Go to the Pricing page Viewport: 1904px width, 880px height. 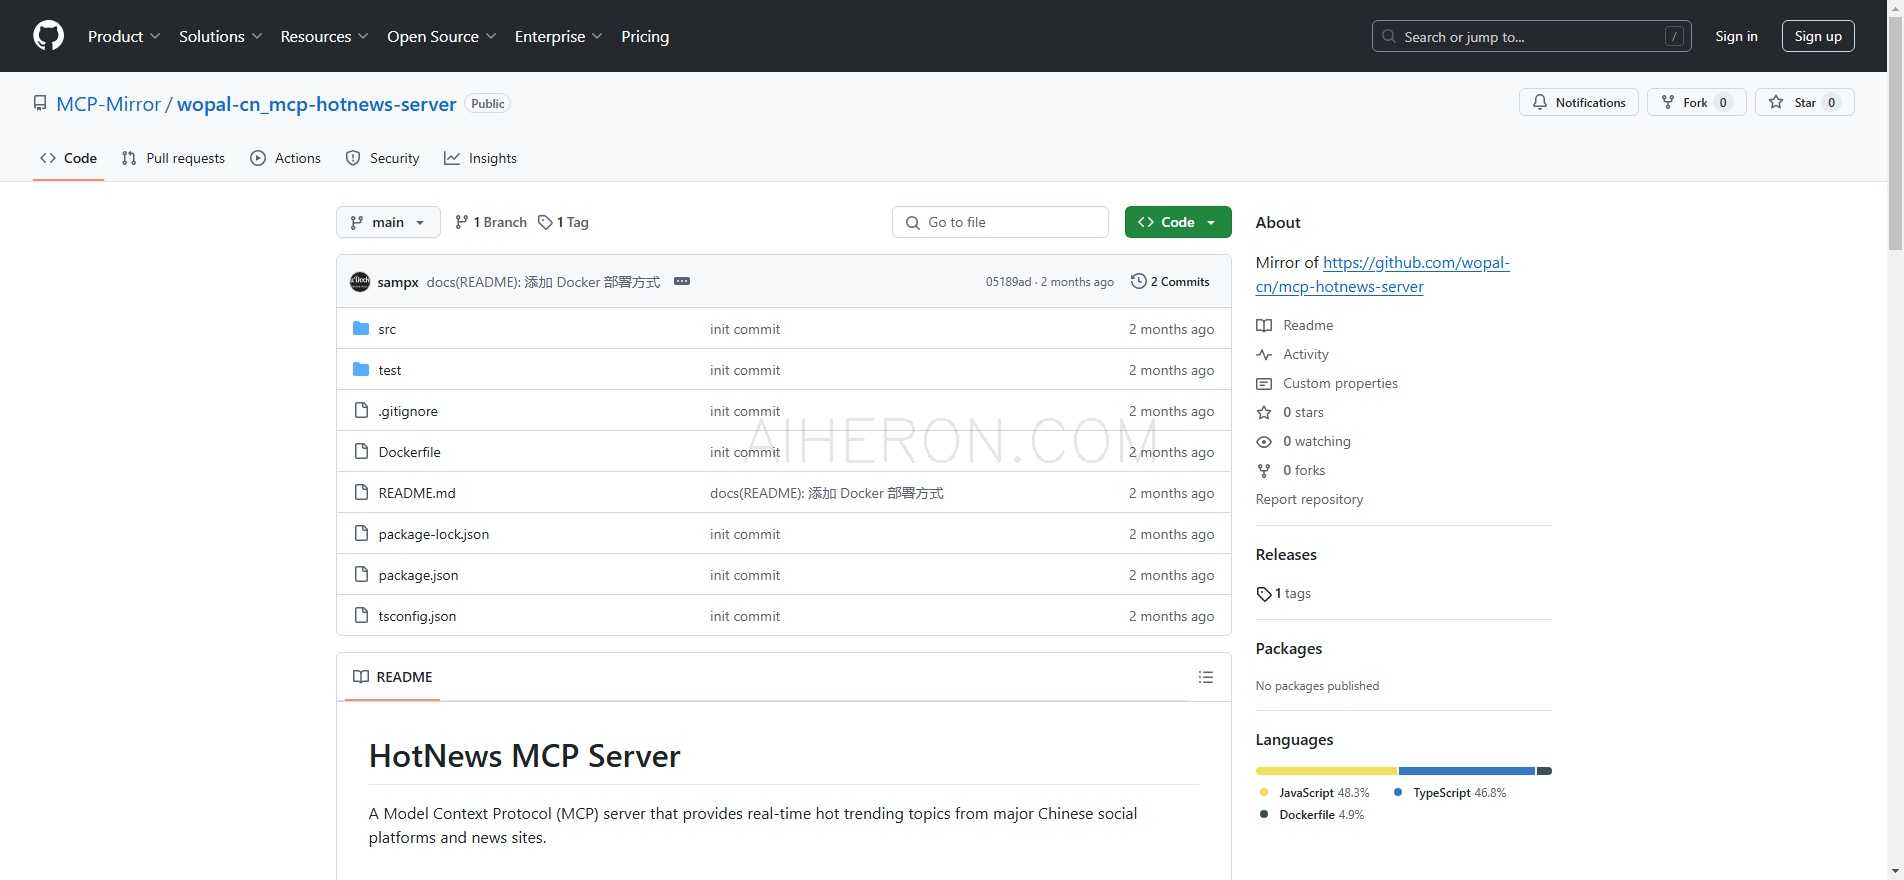(x=645, y=36)
